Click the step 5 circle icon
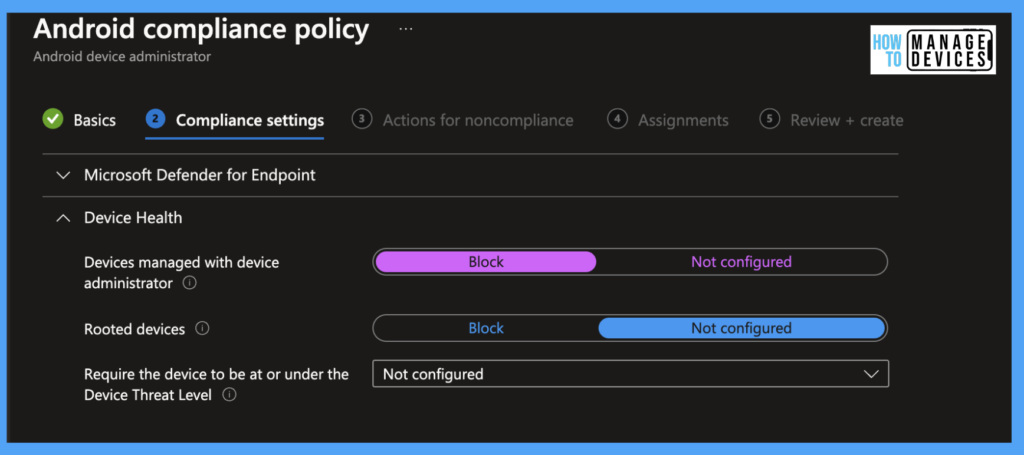Screen dimensions: 1024x455 [x=770, y=119]
